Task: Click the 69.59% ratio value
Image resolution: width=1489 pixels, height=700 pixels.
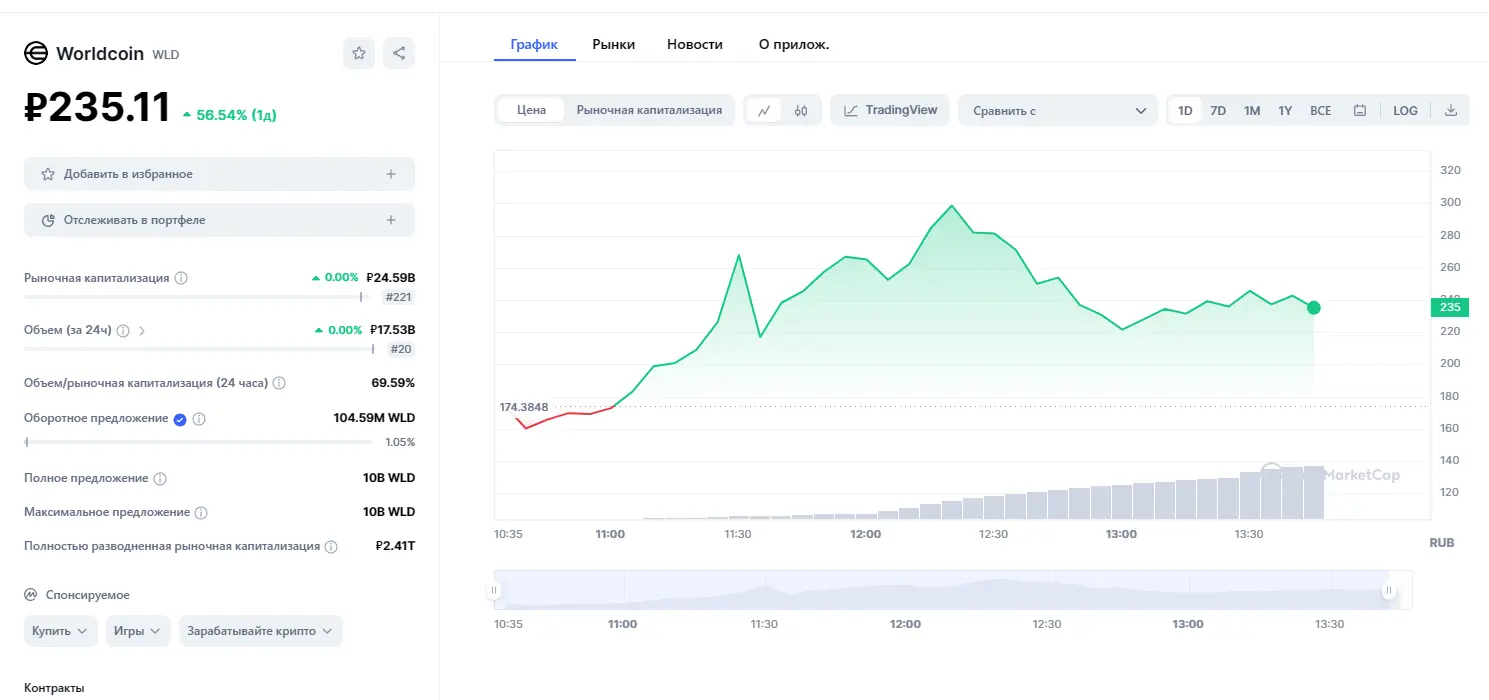Action: point(393,383)
